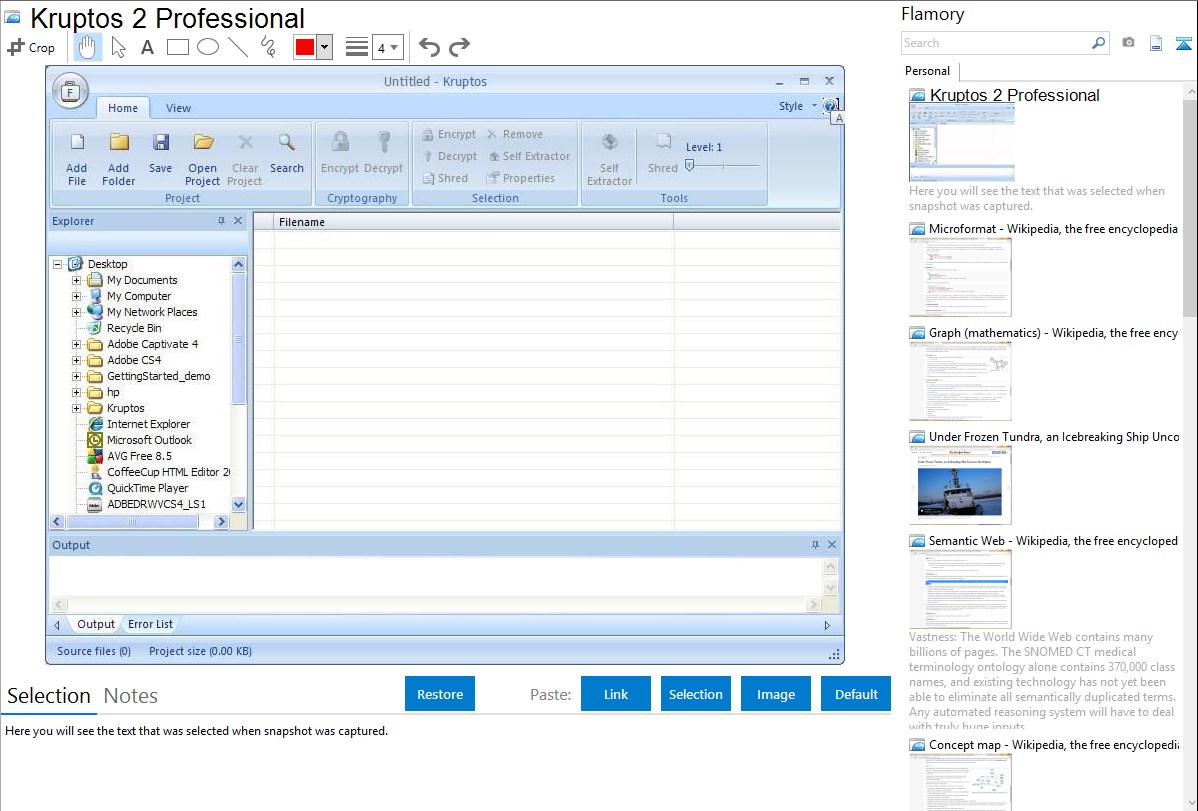Click the round Kruptos application button

pyautogui.click(x=70, y=92)
